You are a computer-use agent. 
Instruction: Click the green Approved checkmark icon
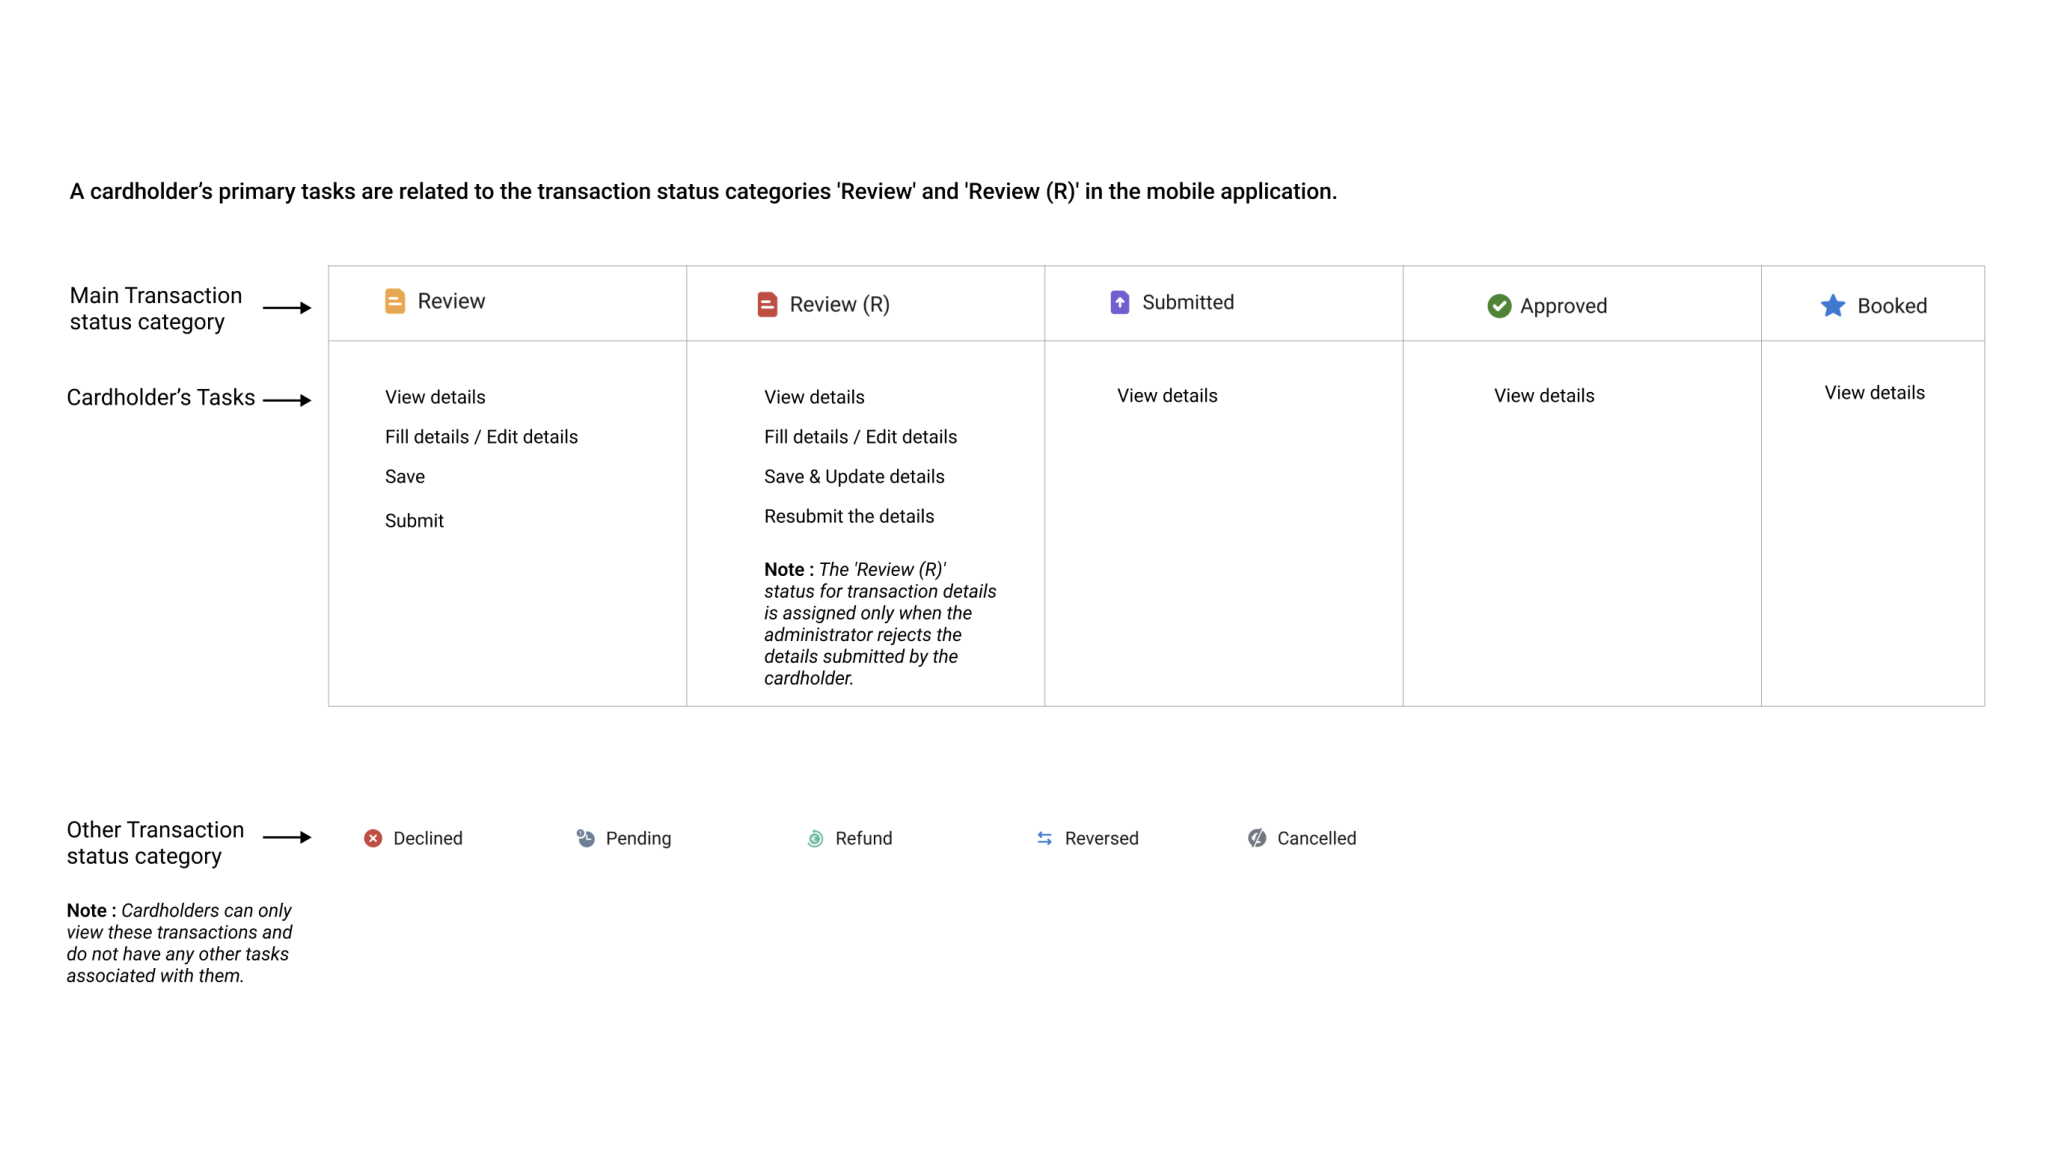pyautogui.click(x=1498, y=306)
